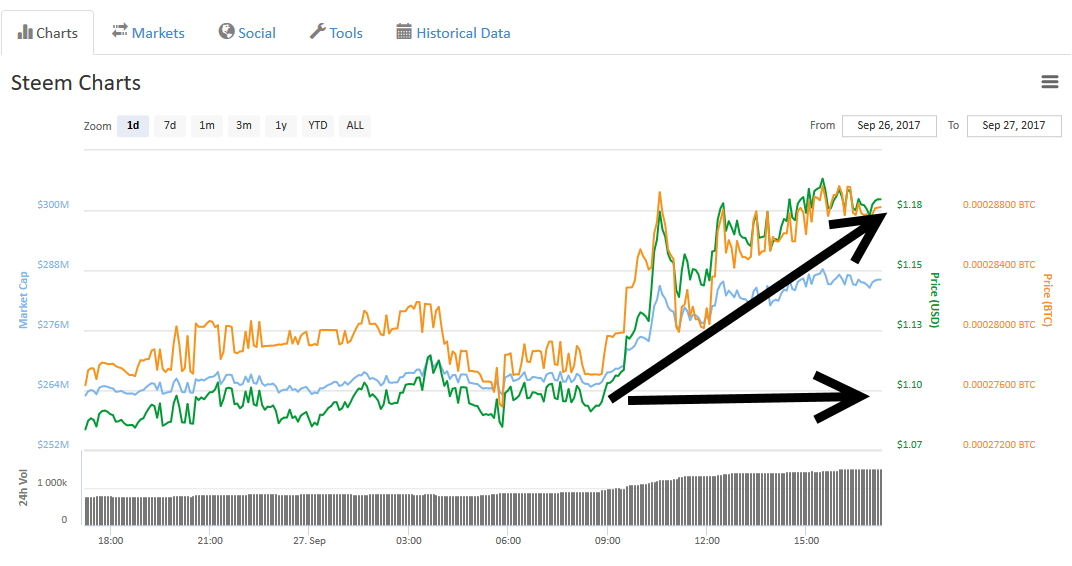Screen dimensions: 1072x566
Task: Go to the Tools tab
Action: click(336, 33)
